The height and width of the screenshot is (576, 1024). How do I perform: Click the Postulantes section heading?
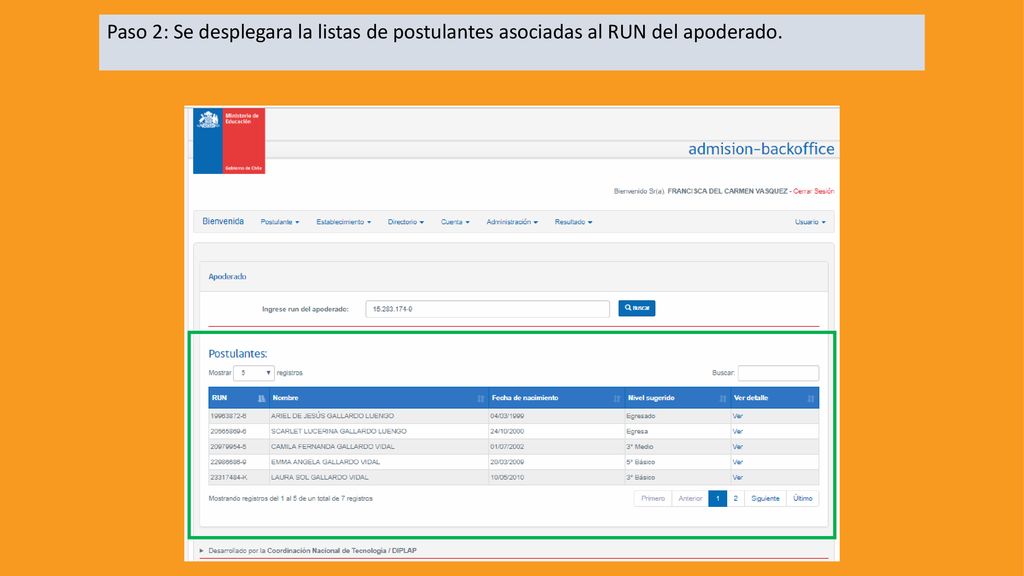tap(238, 354)
